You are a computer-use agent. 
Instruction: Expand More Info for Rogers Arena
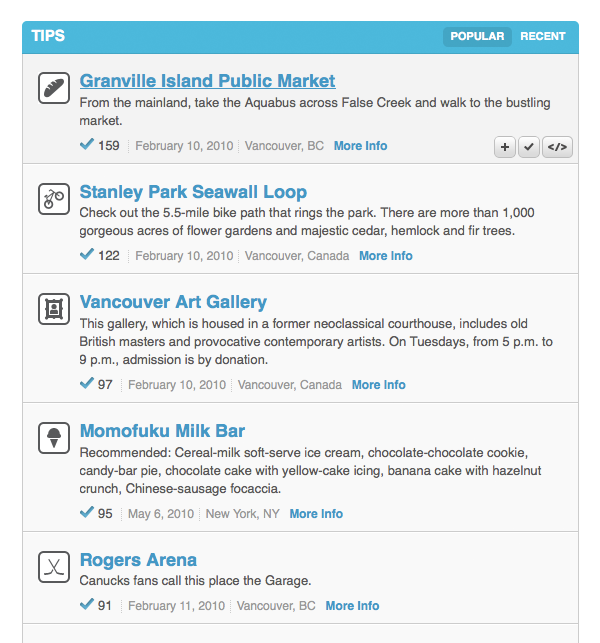tap(352, 606)
